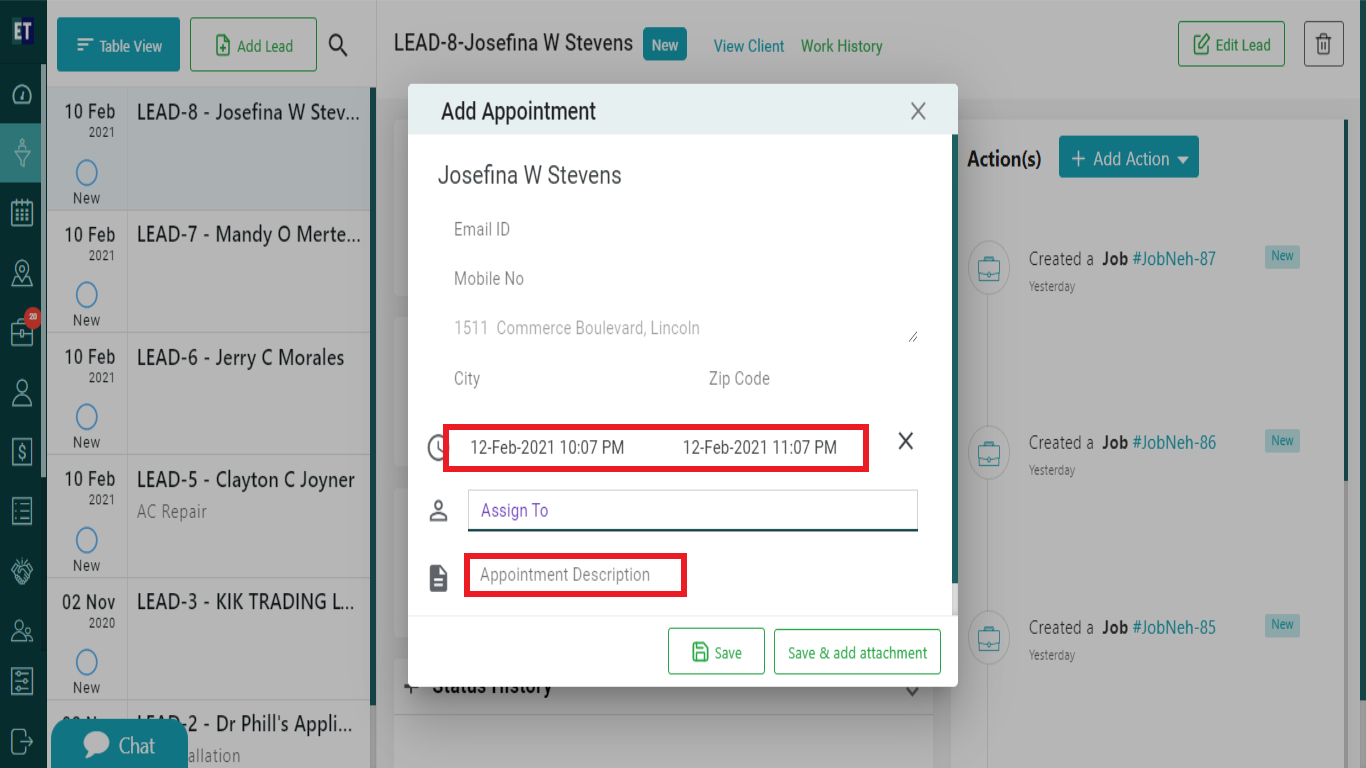
Task: Click the job icon for JobNeh-86
Action: 989,452
